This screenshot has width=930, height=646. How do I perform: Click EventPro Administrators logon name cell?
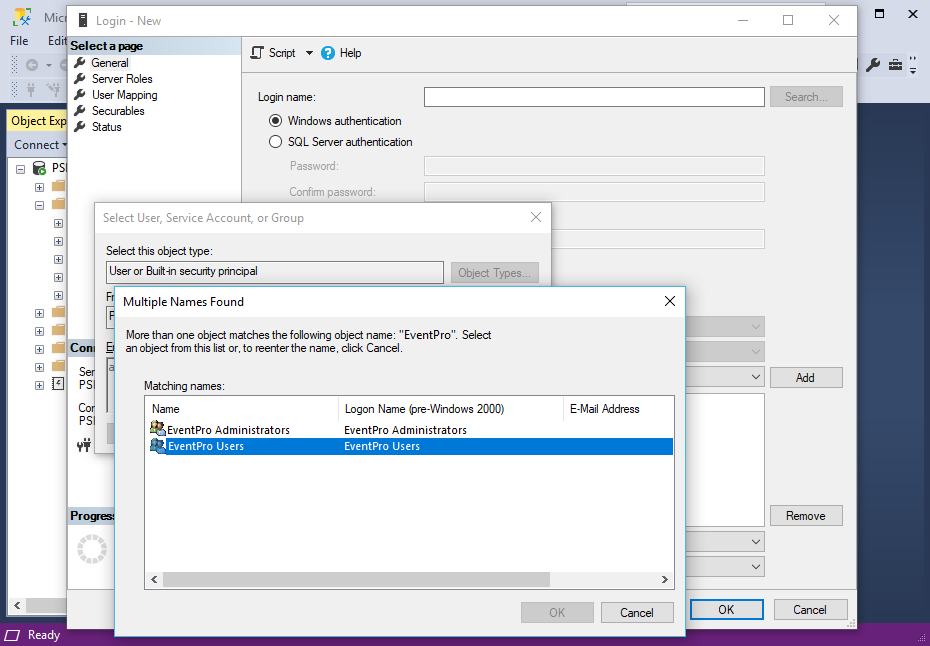click(x=406, y=430)
